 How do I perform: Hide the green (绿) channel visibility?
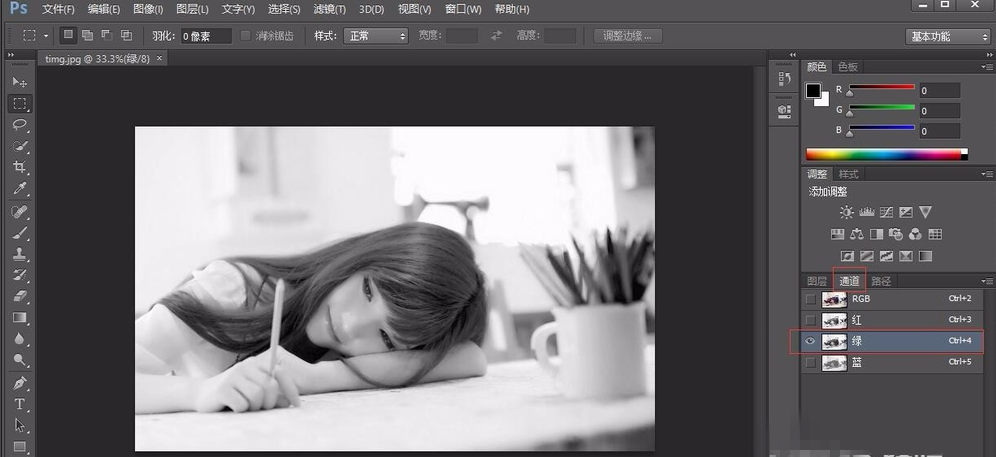[x=810, y=341]
